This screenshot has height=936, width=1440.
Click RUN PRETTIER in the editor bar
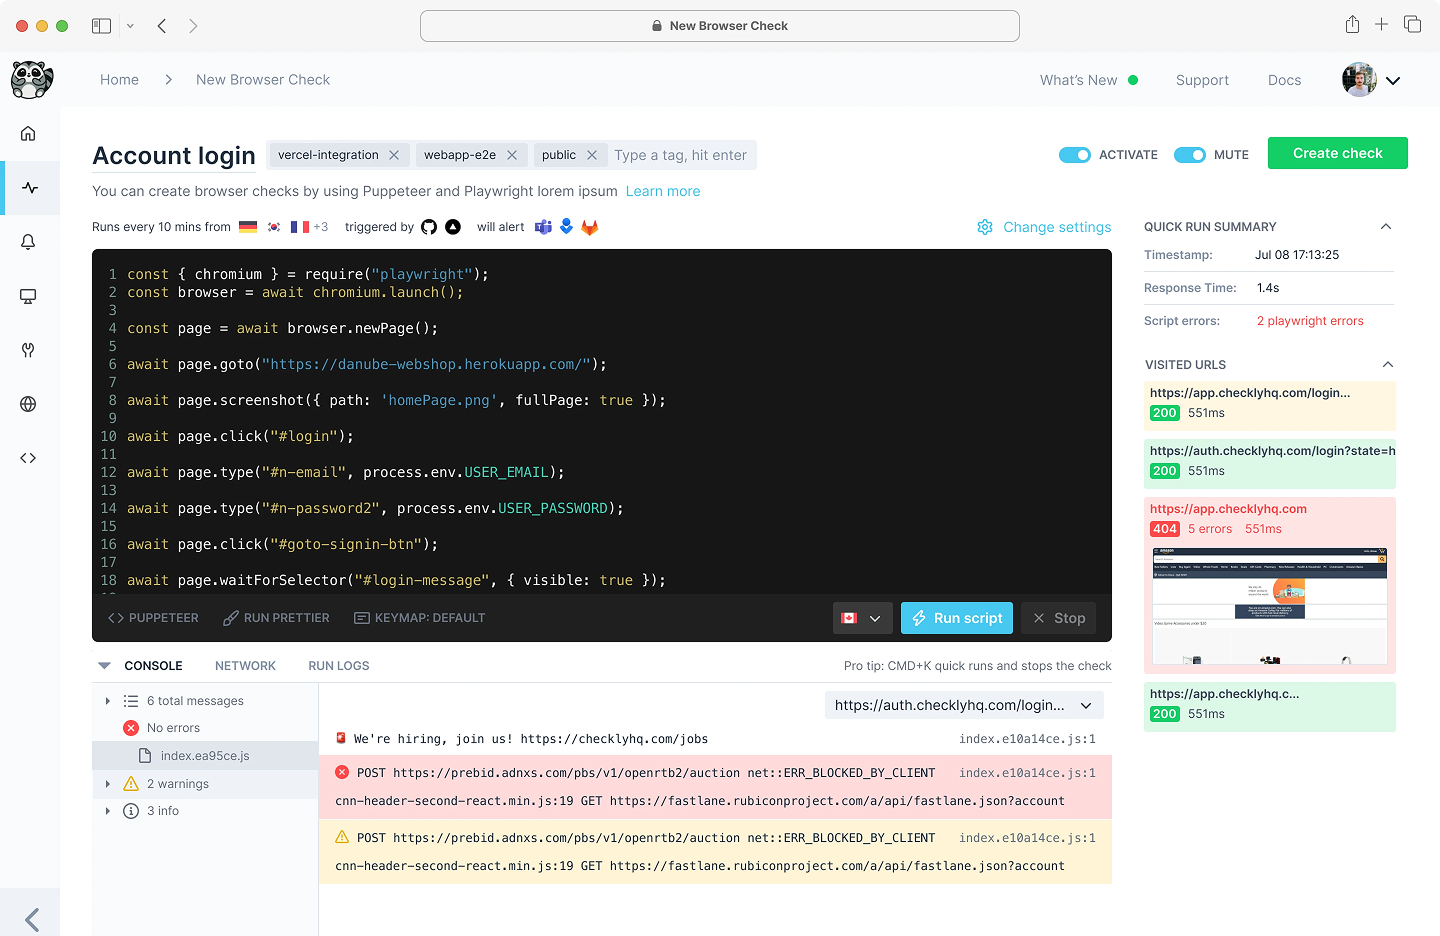coord(276,618)
